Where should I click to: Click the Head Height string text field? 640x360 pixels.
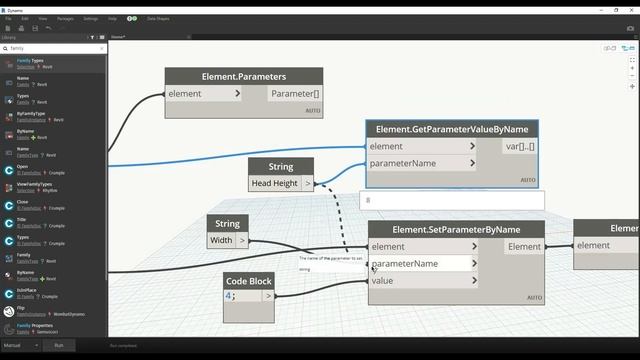click(275, 183)
